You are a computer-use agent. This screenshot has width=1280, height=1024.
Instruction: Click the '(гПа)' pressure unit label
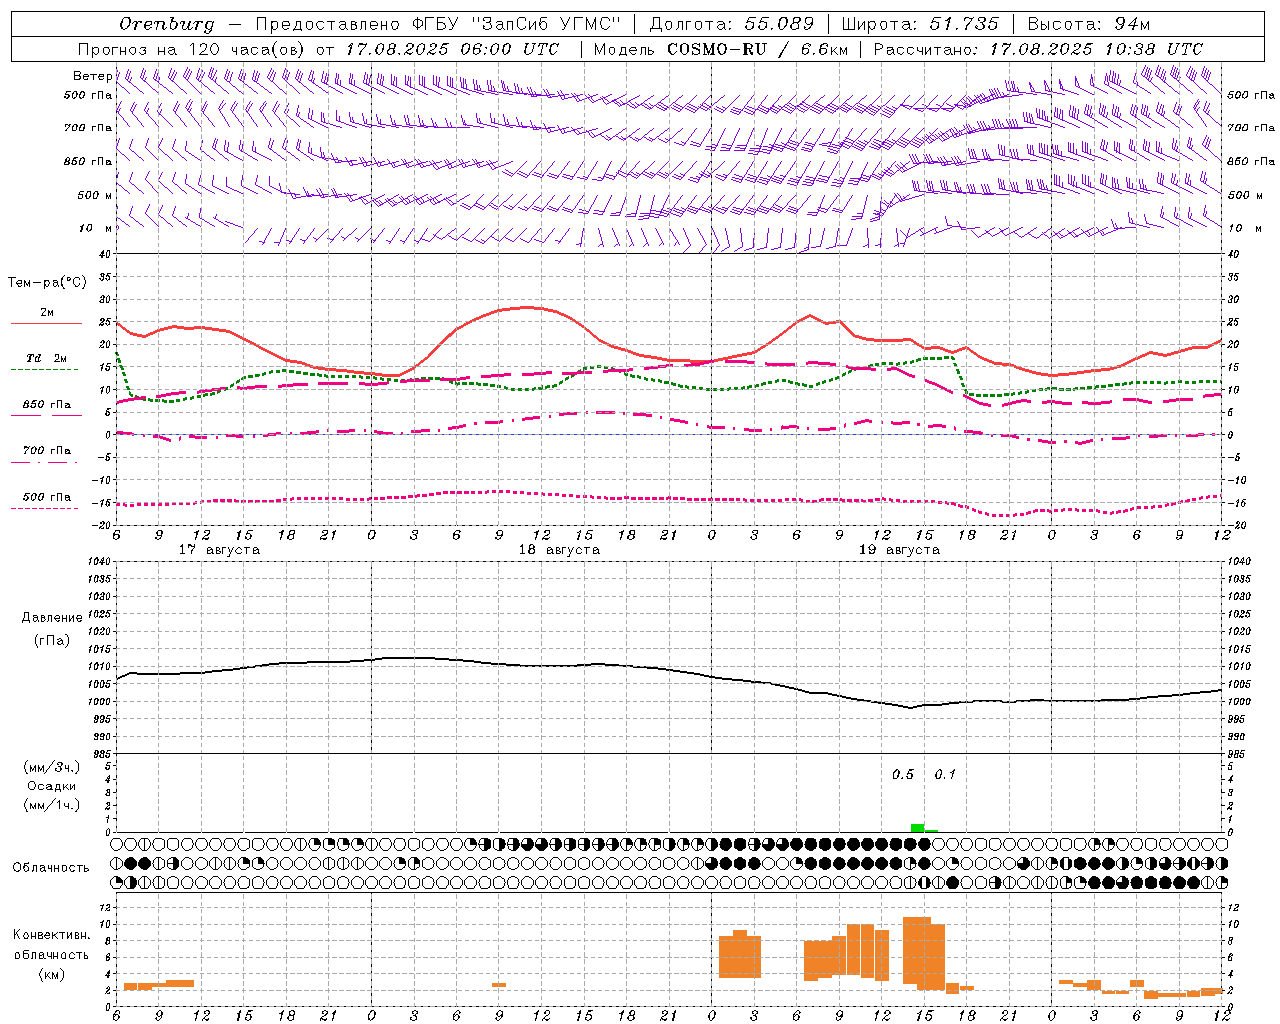tap(52, 640)
